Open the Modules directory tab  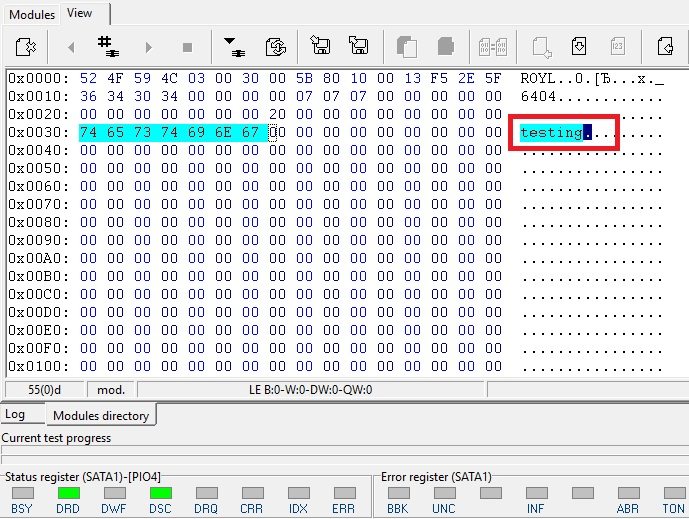pos(101,416)
